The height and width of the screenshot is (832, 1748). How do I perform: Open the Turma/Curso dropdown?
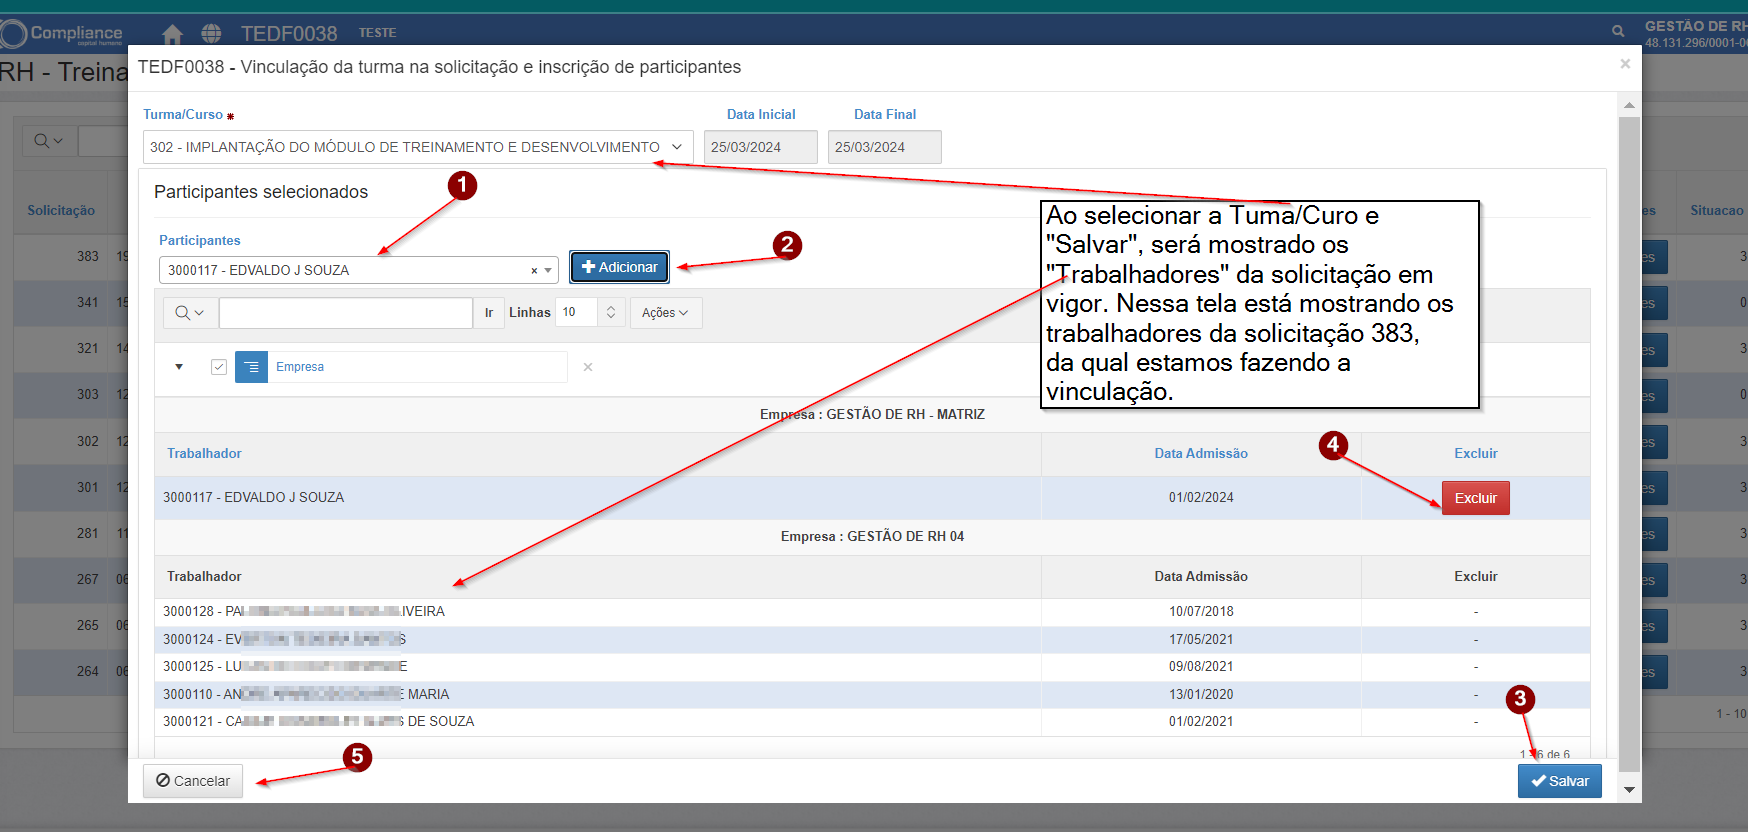coord(418,147)
